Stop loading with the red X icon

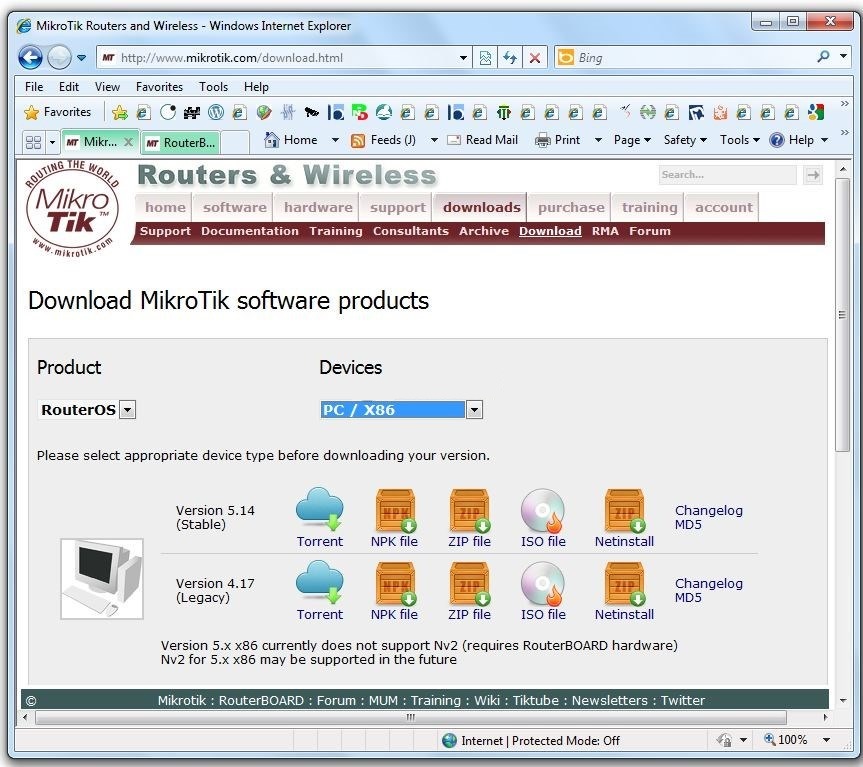[534, 58]
